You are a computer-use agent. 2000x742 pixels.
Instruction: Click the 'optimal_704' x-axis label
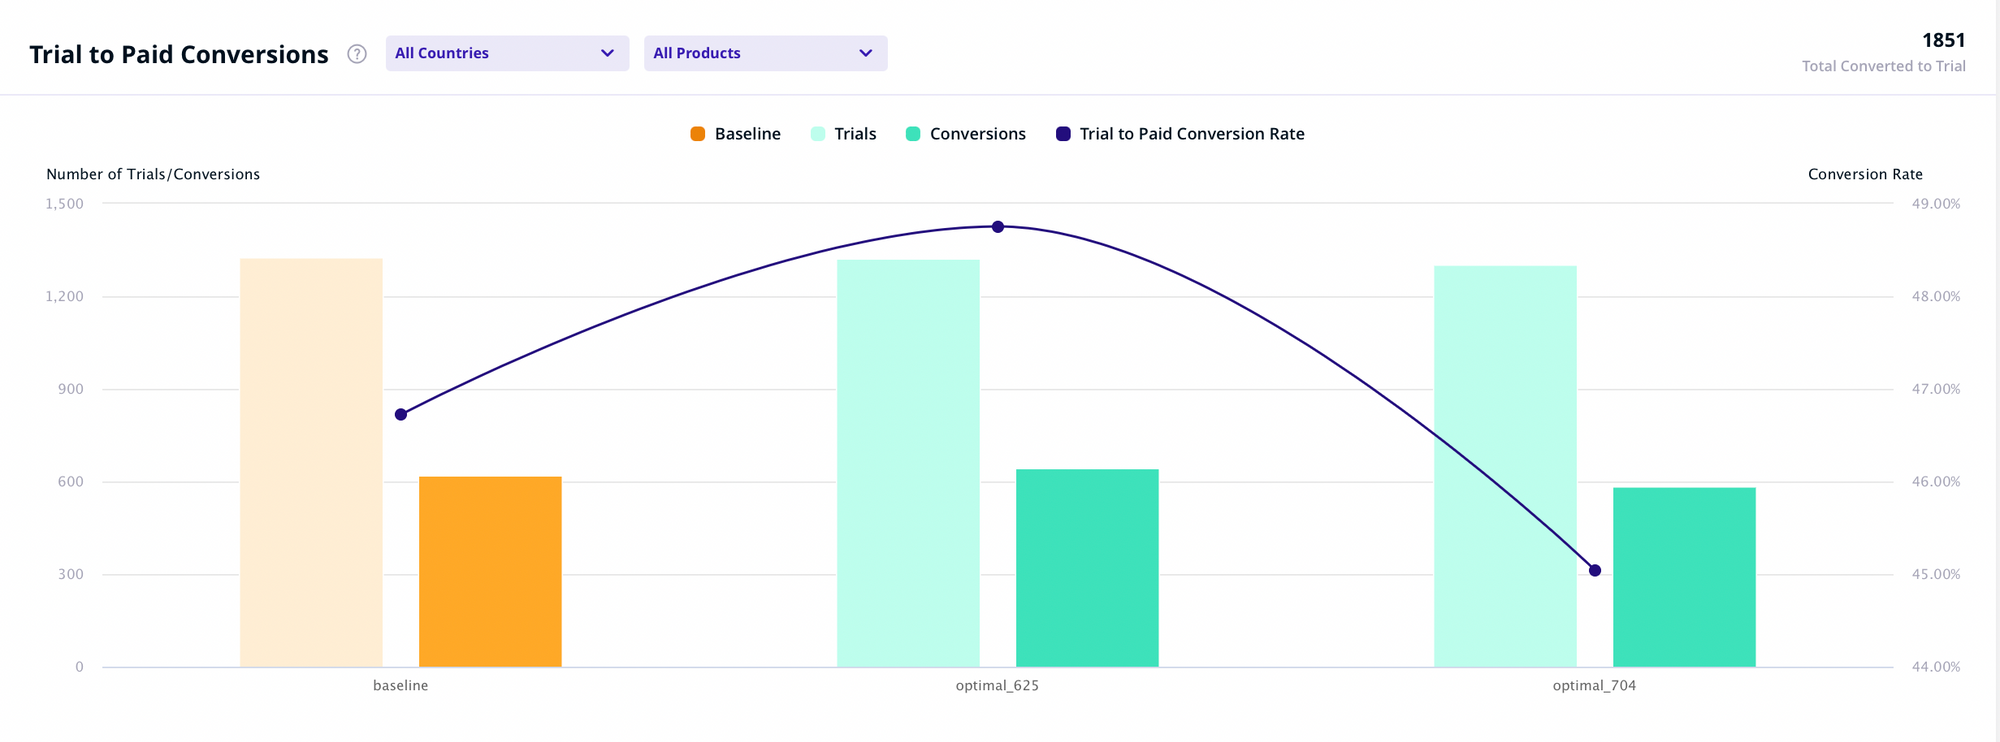(x=1594, y=686)
